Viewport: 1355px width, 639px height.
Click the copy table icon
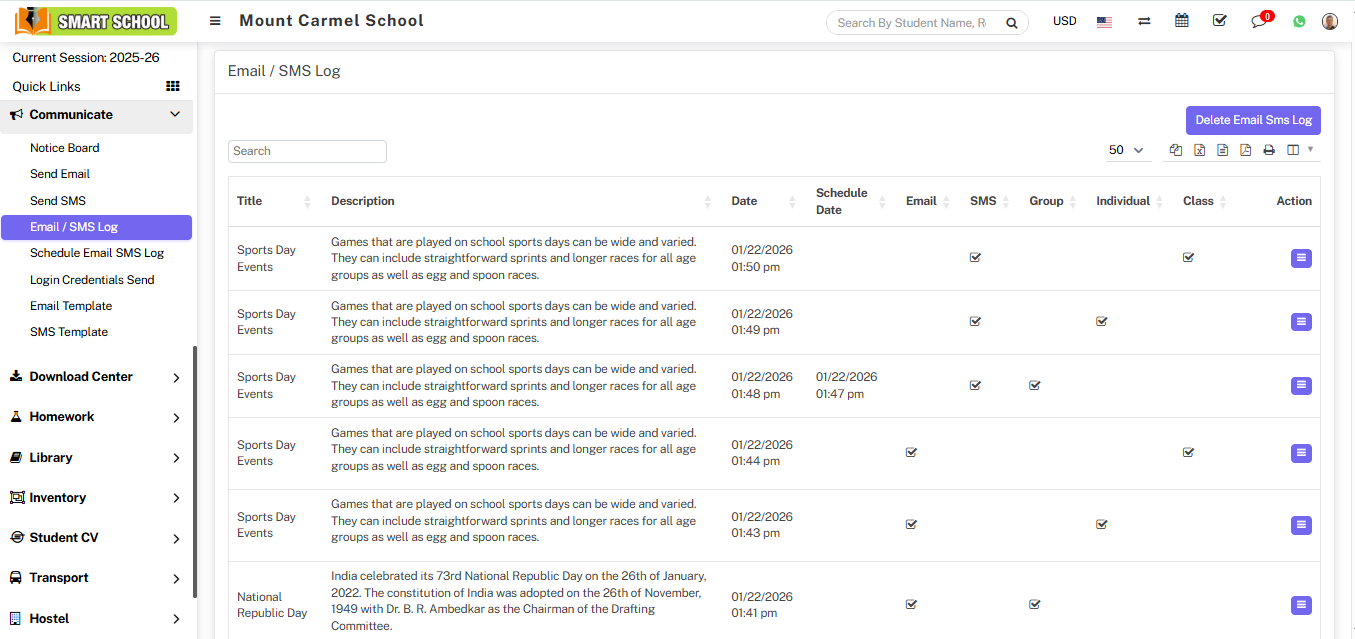point(1176,150)
